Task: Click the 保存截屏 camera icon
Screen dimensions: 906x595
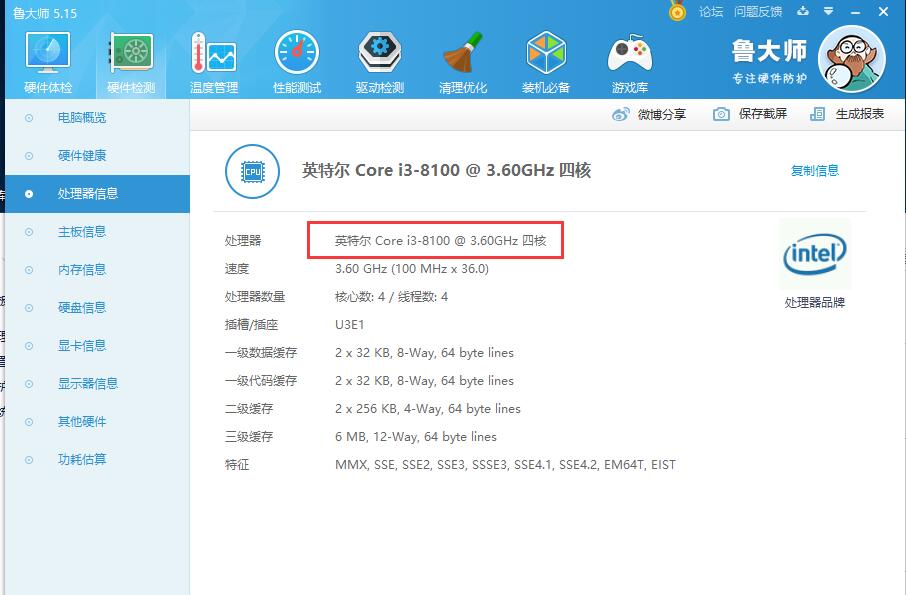Action: click(722, 114)
